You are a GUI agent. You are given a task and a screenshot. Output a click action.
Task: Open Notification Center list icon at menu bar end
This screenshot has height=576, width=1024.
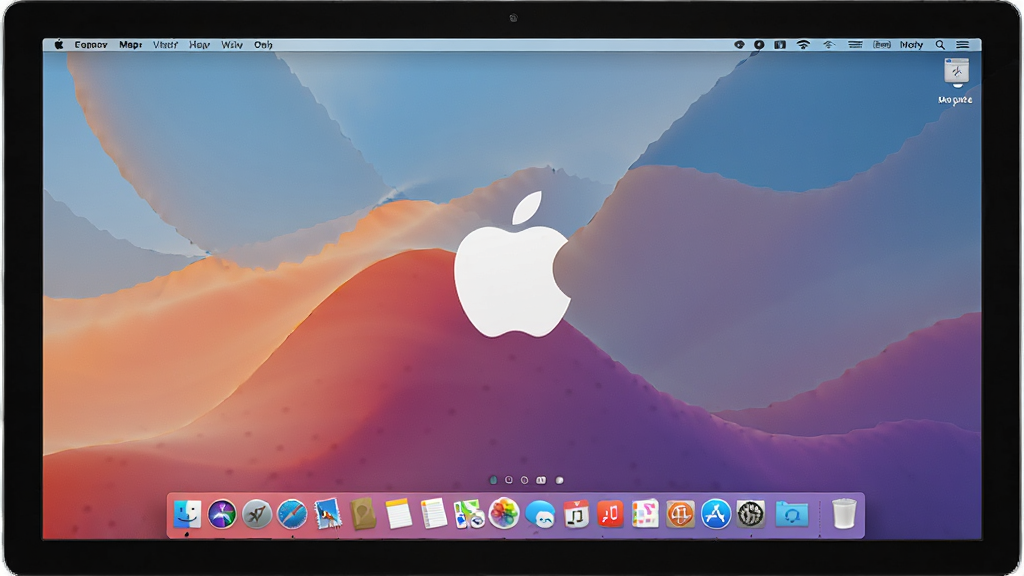pos(963,45)
